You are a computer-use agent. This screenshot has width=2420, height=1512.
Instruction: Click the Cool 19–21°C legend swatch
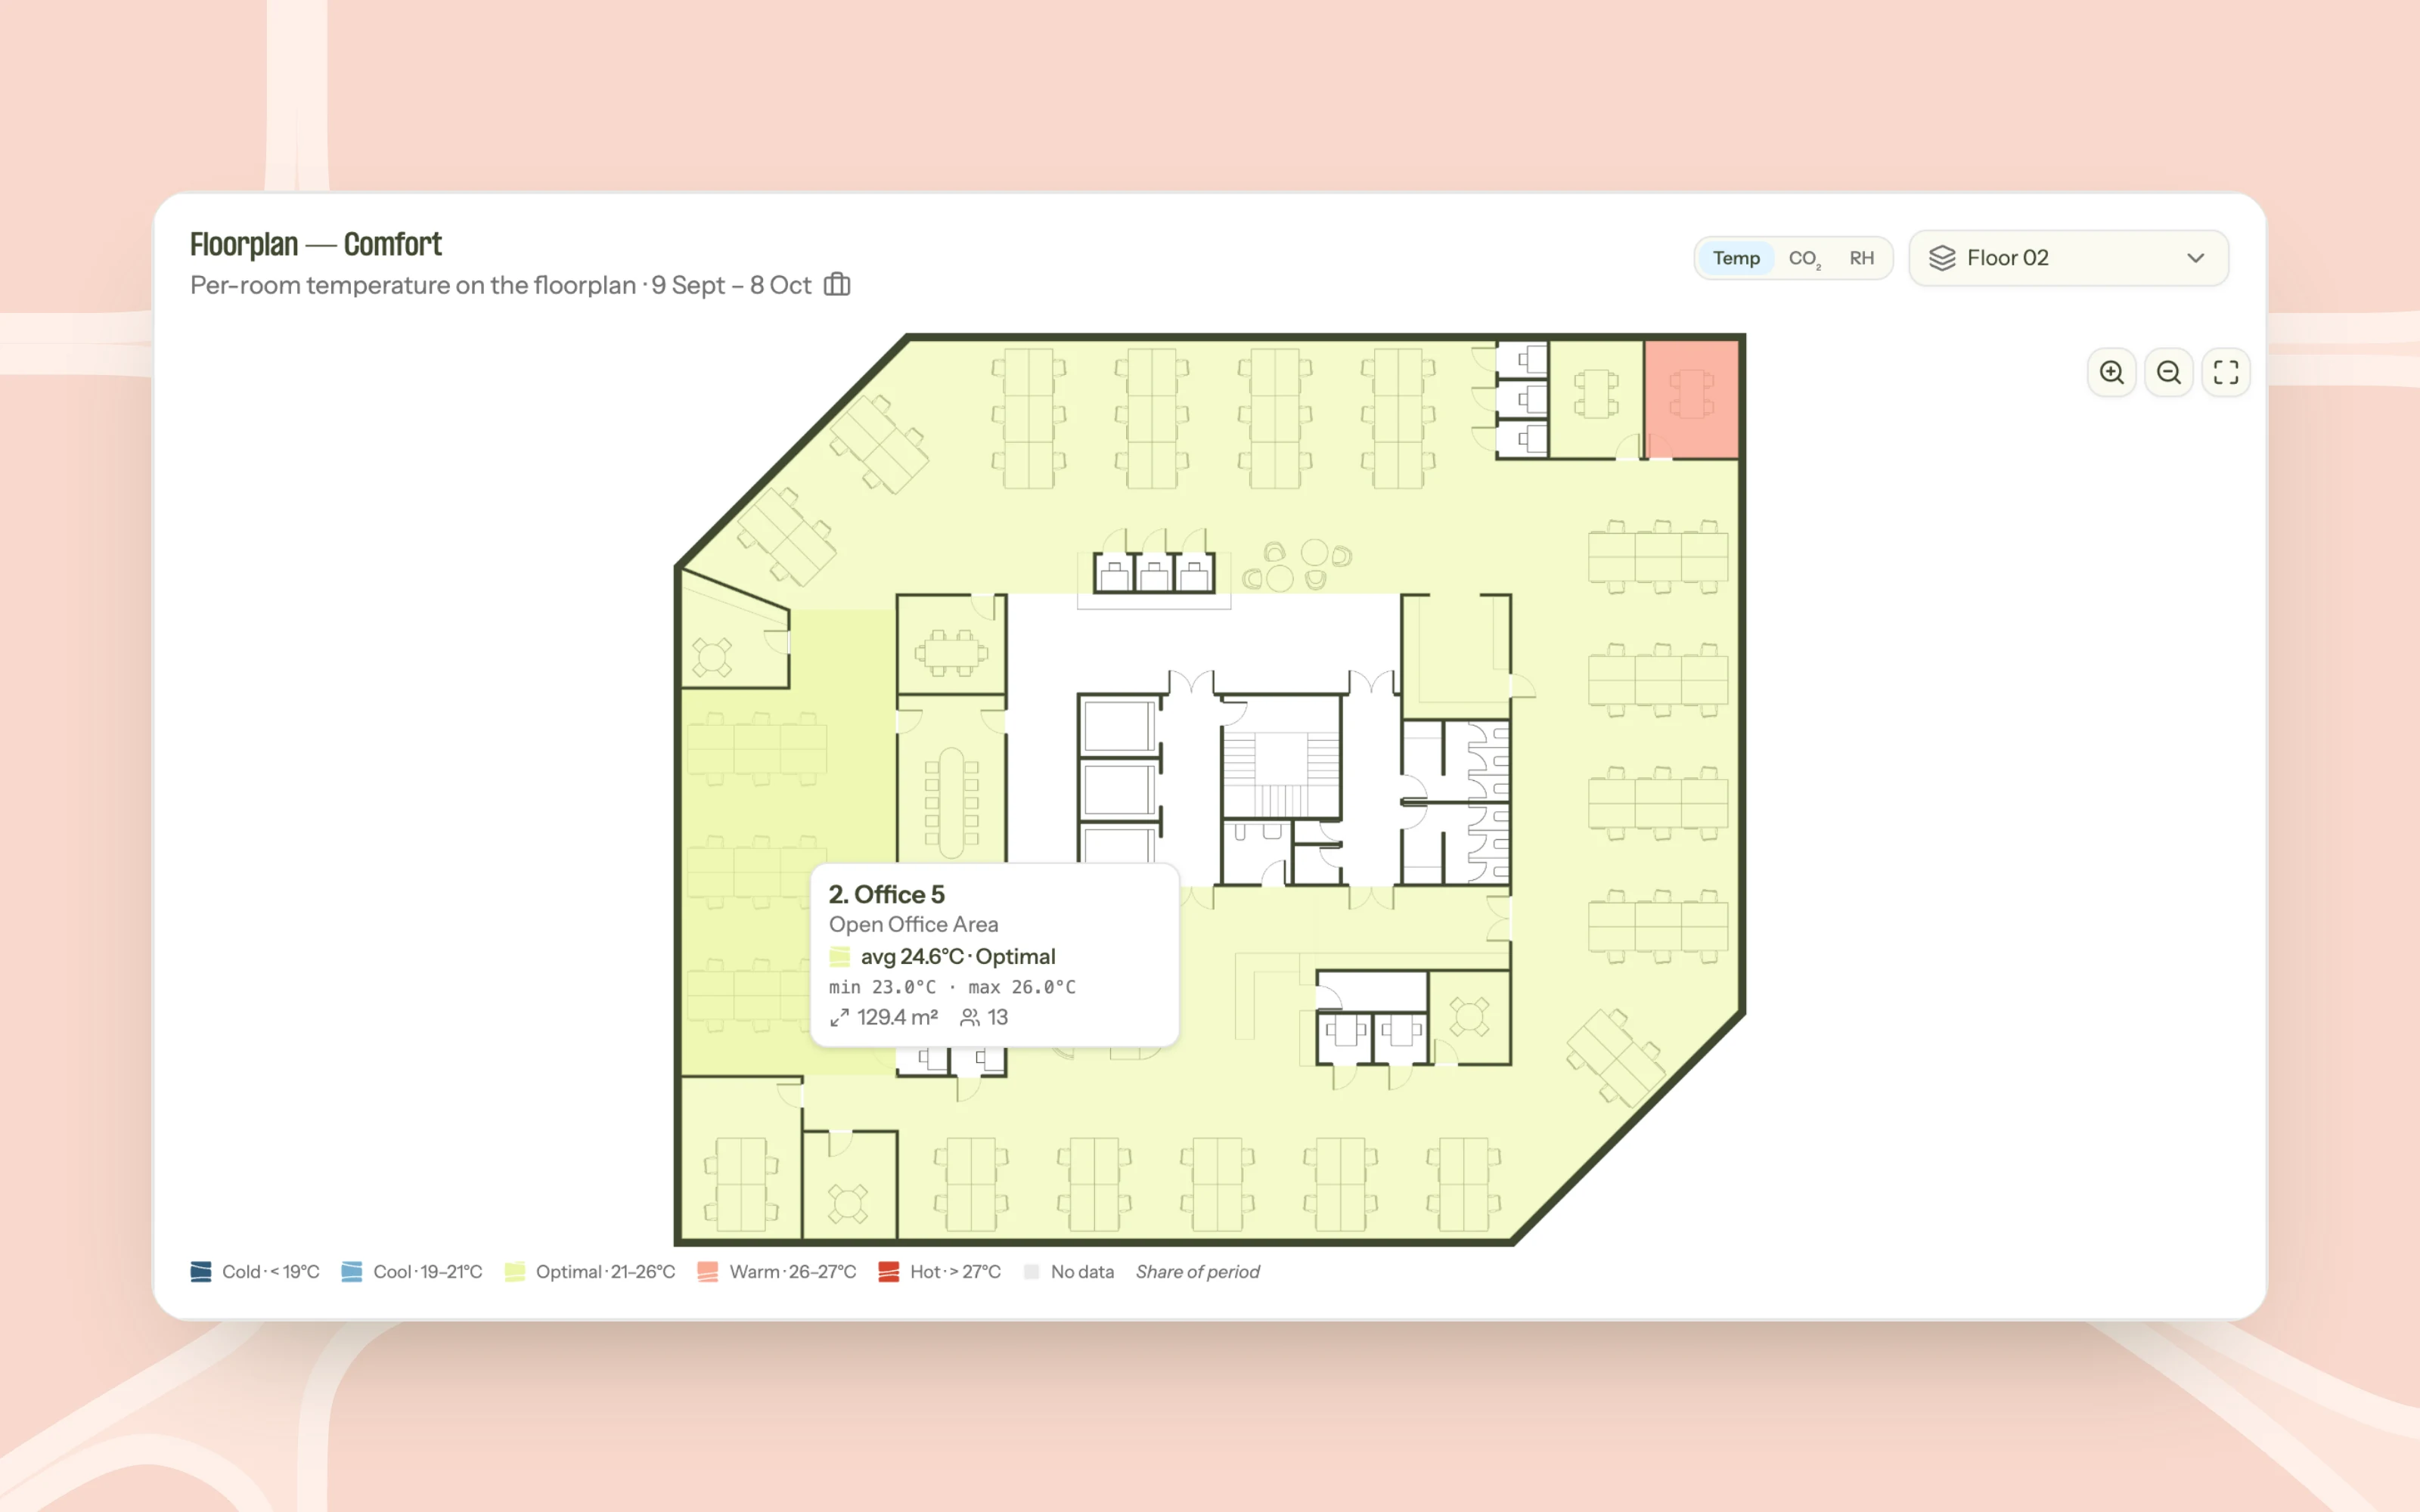[352, 1271]
